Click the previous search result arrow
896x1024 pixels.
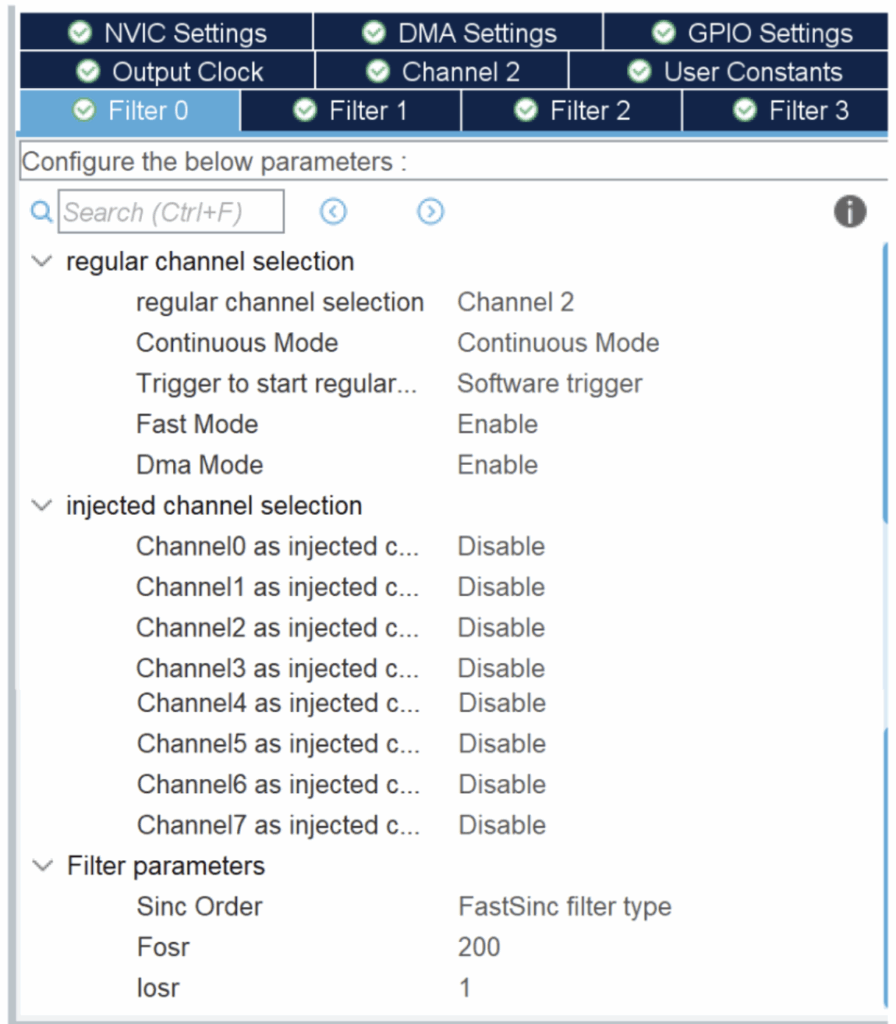[333, 212]
